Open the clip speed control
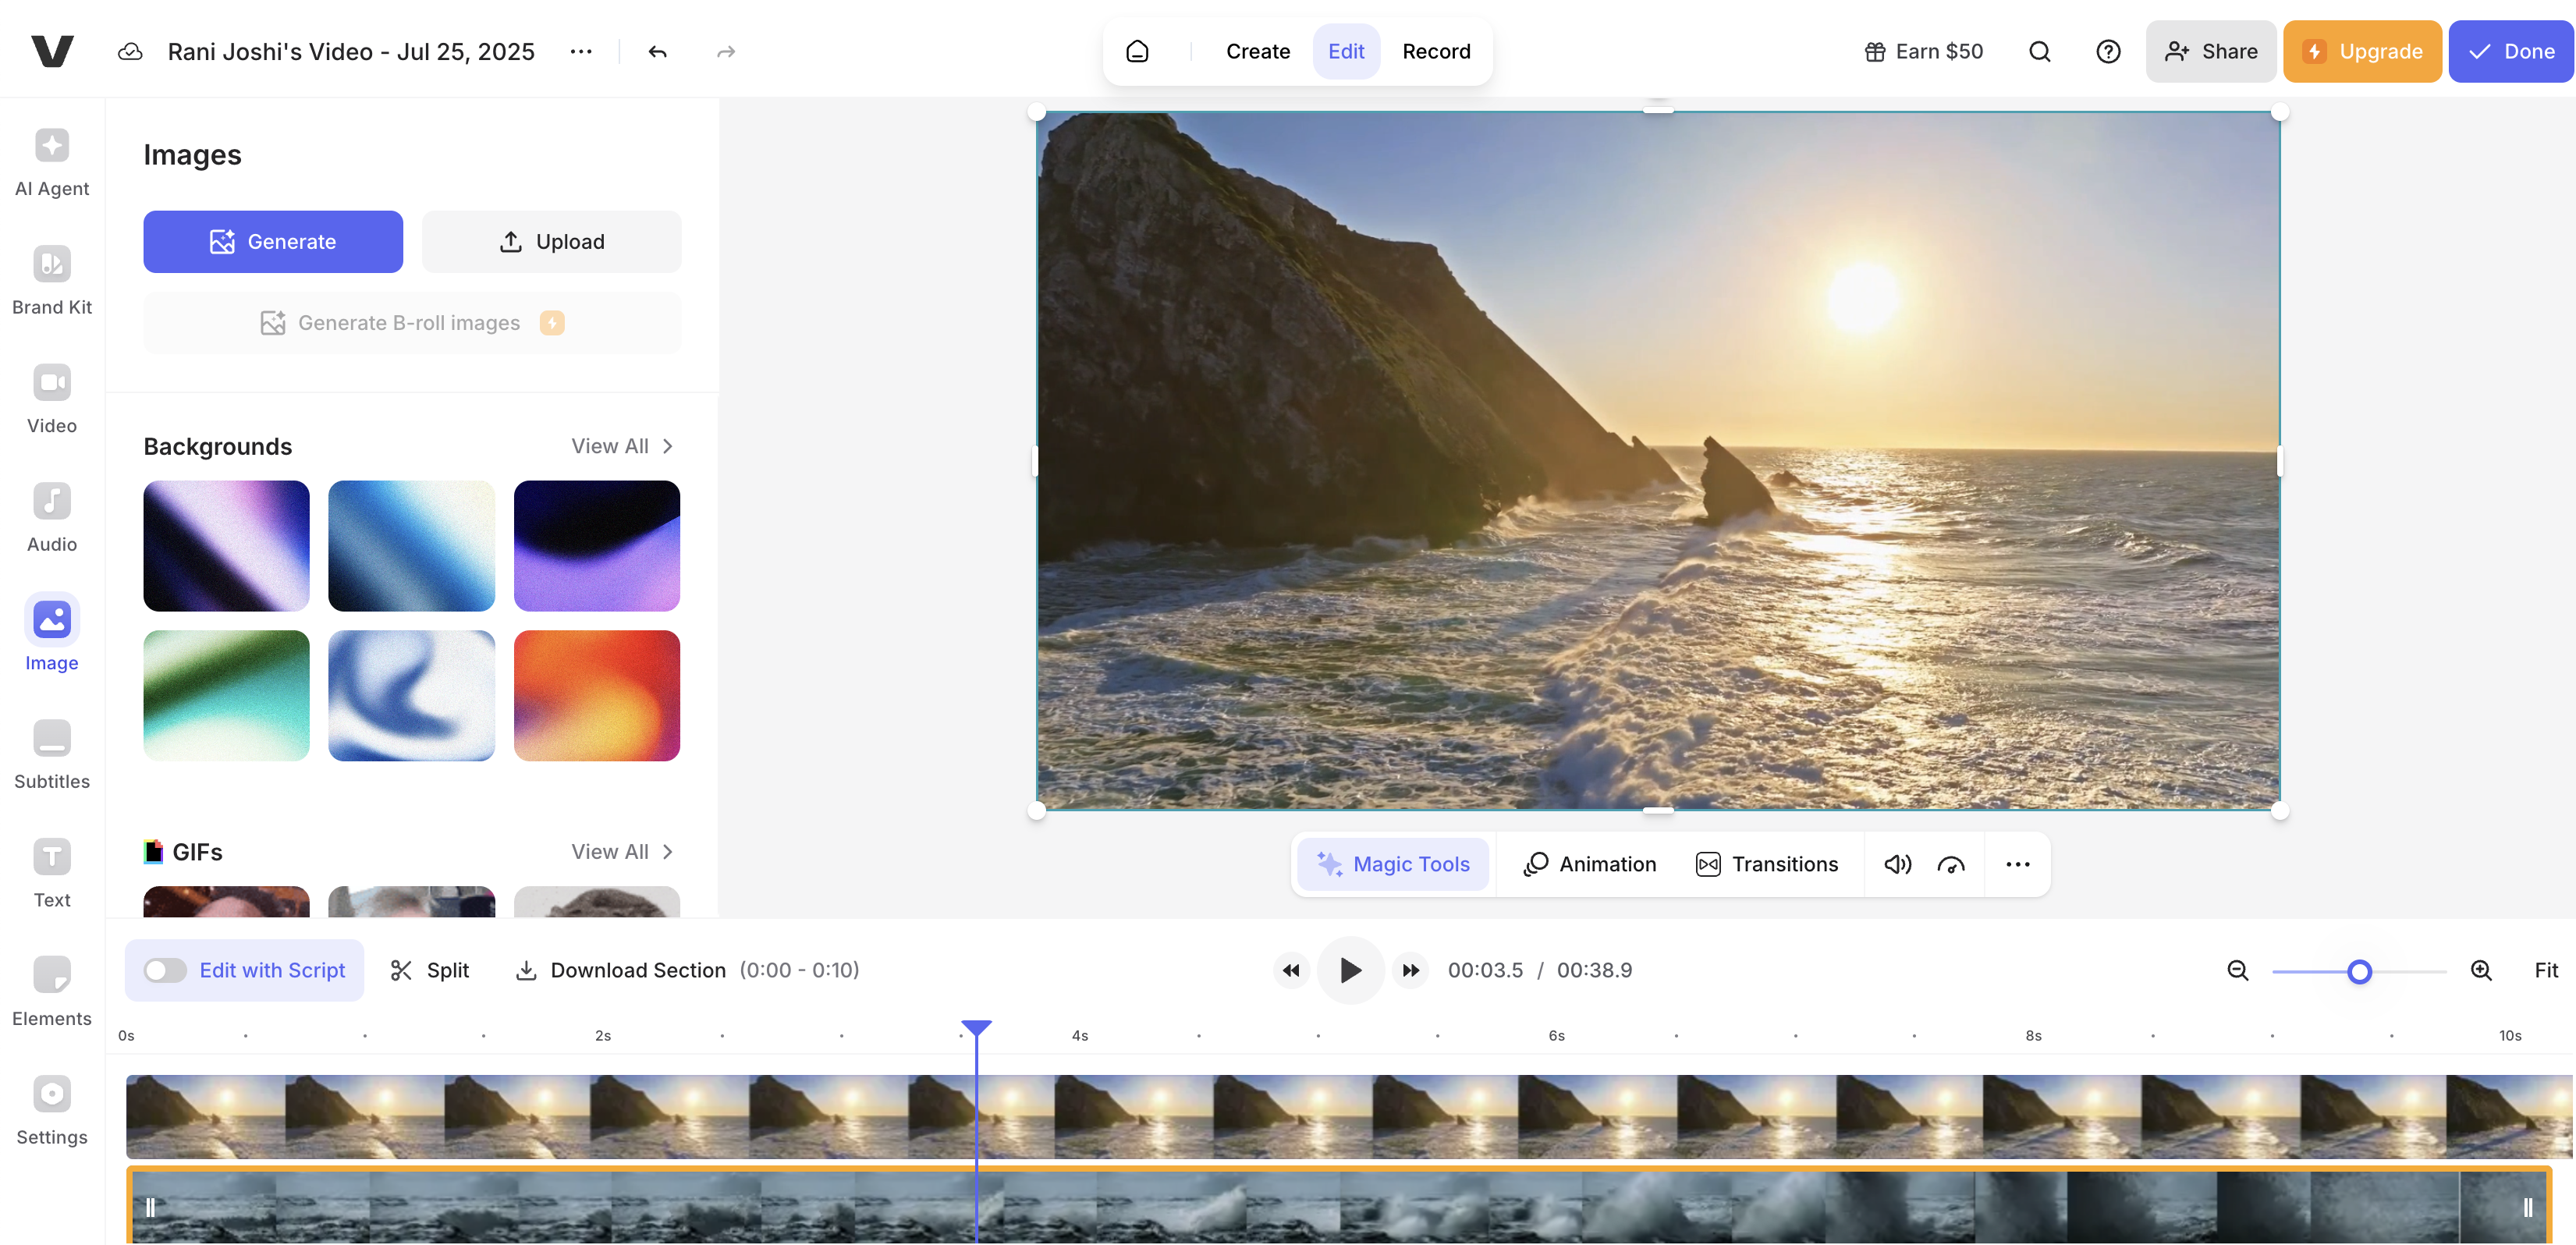The height and width of the screenshot is (1245, 2576). pos(1951,864)
